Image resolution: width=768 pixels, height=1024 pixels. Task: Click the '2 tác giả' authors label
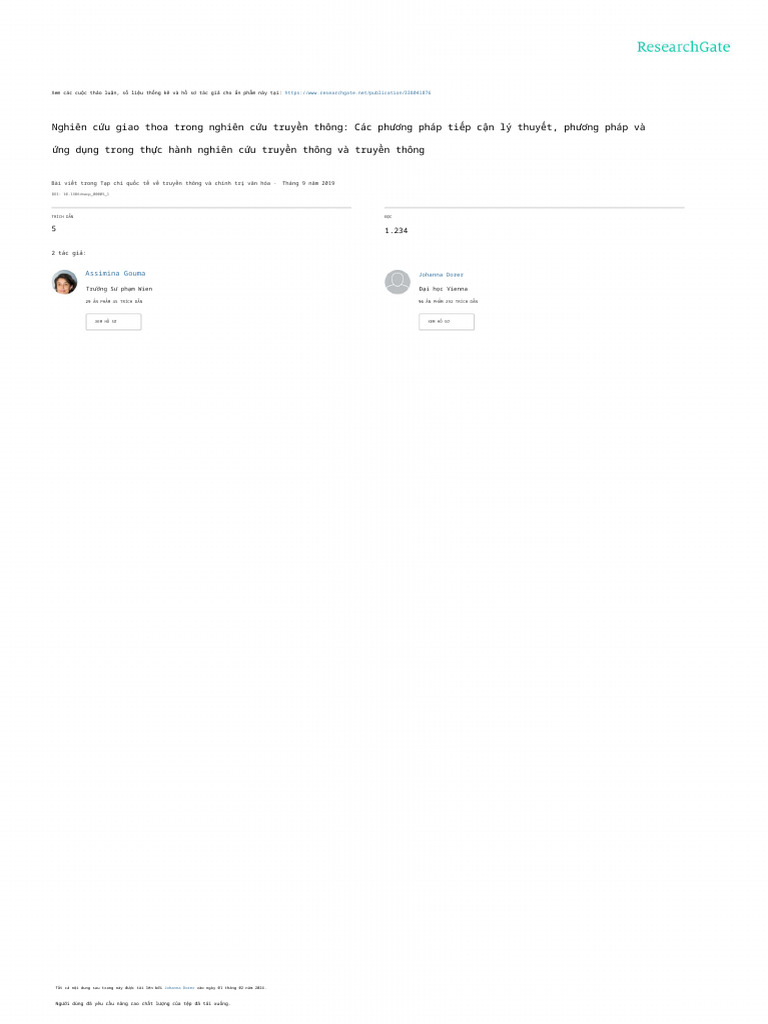point(69,253)
